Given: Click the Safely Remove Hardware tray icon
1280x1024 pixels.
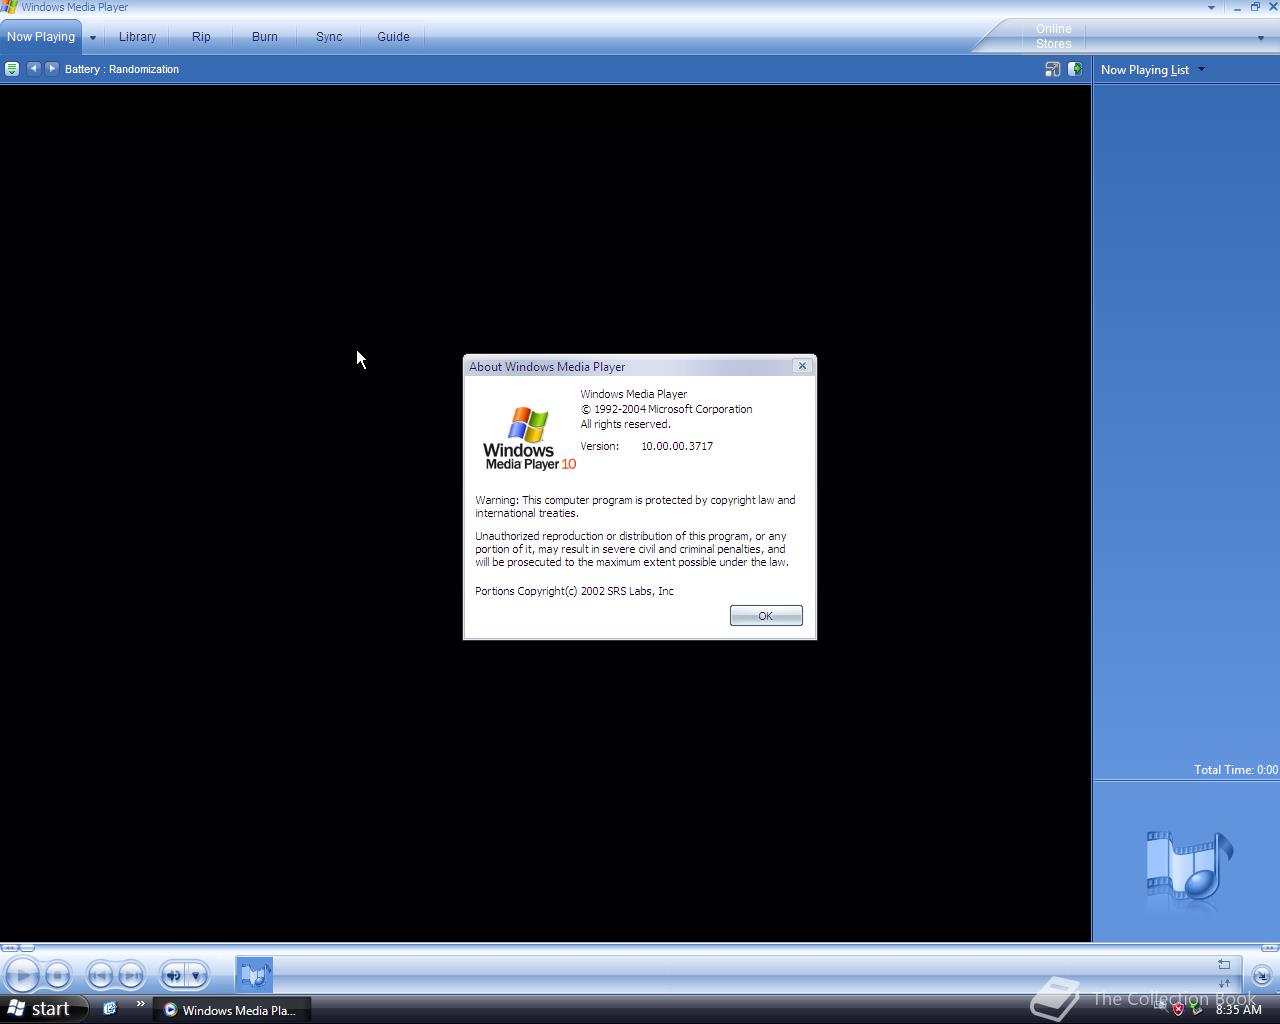Looking at the screenshot, I should tap(1196, 1009).
